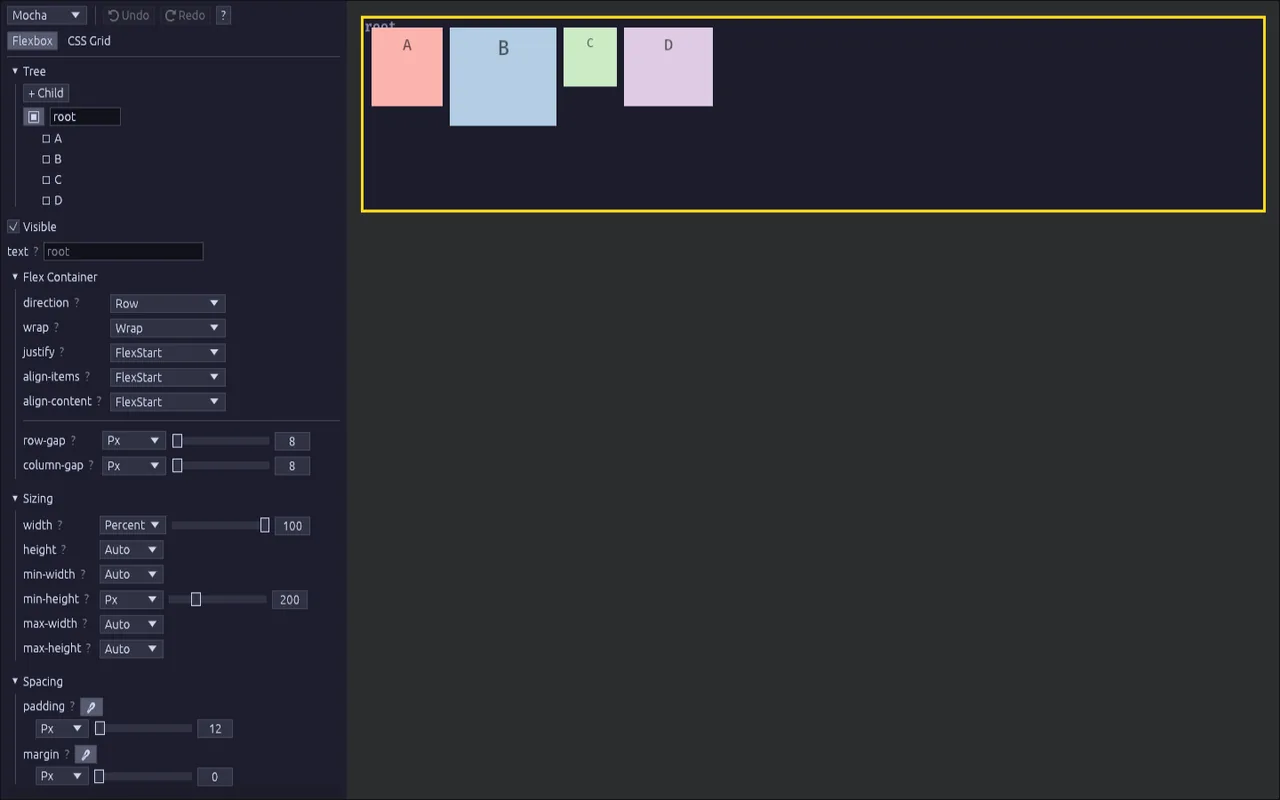Open the width unit dropdown set to Percent
Viewport: 1280px width, 800px height.
click(x=132, y=525)
